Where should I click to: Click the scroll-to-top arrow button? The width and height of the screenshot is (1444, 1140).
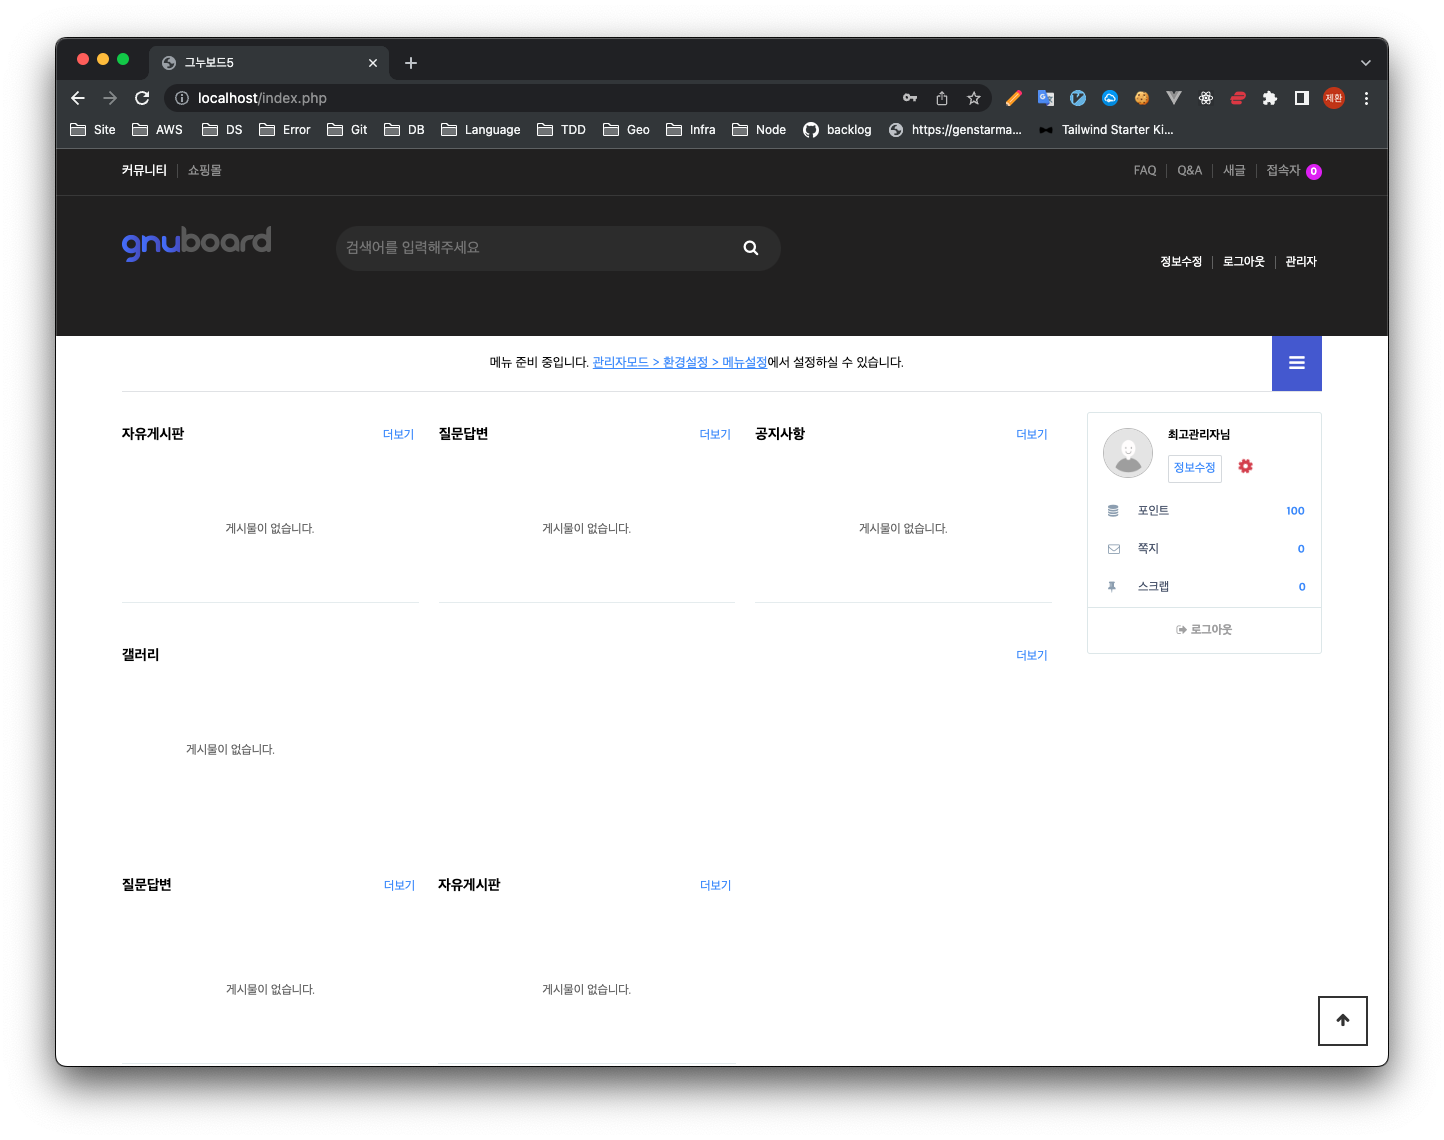coord(1343,1021)
